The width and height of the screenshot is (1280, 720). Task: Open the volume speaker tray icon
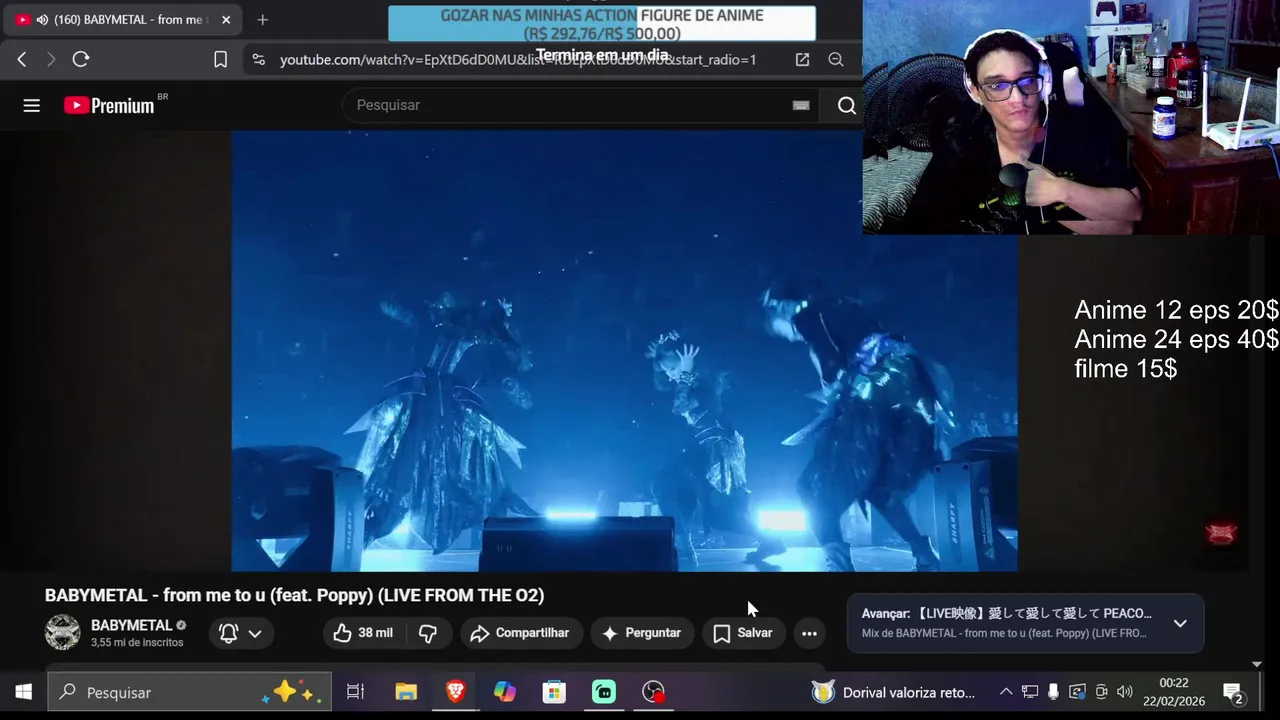point(1125,692)
